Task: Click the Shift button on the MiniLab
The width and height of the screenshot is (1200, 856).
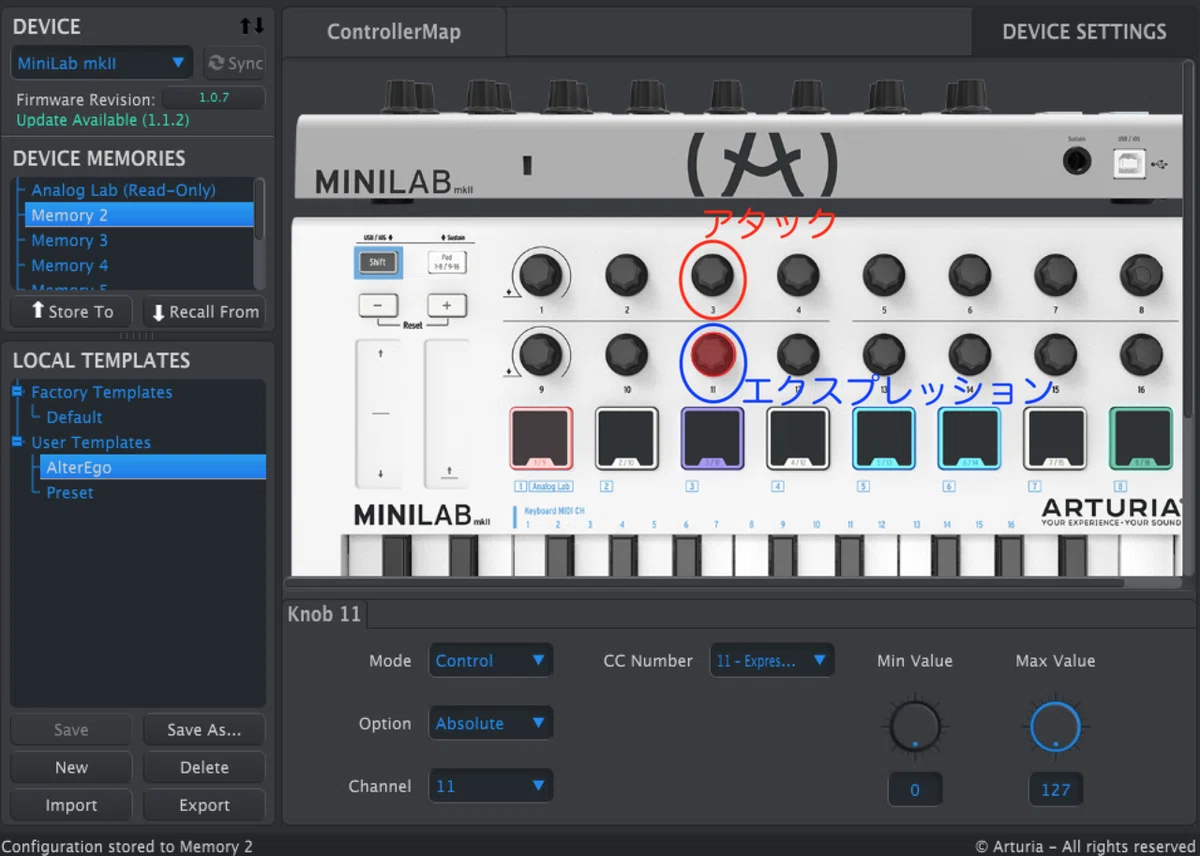Action: pyautogui.click(x=377, y=262)
